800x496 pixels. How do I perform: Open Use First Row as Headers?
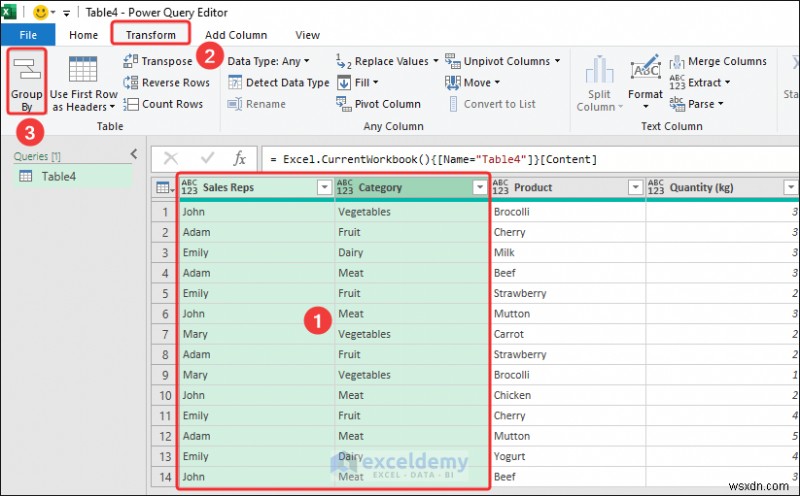tap(84, 84)
